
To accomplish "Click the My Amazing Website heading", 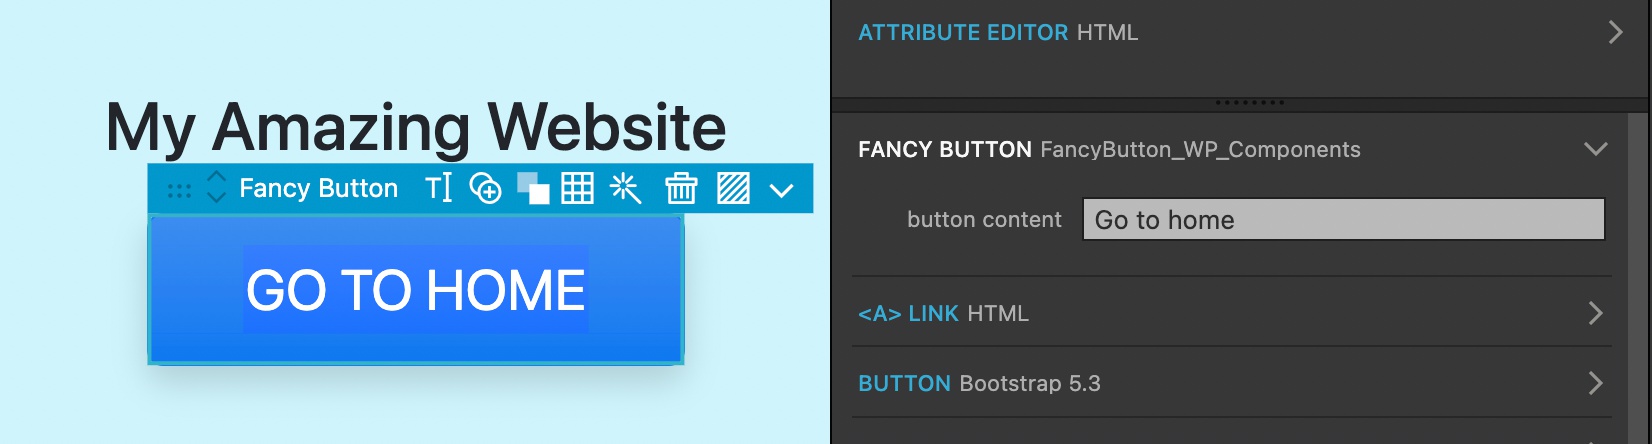I will click(416, 127).
